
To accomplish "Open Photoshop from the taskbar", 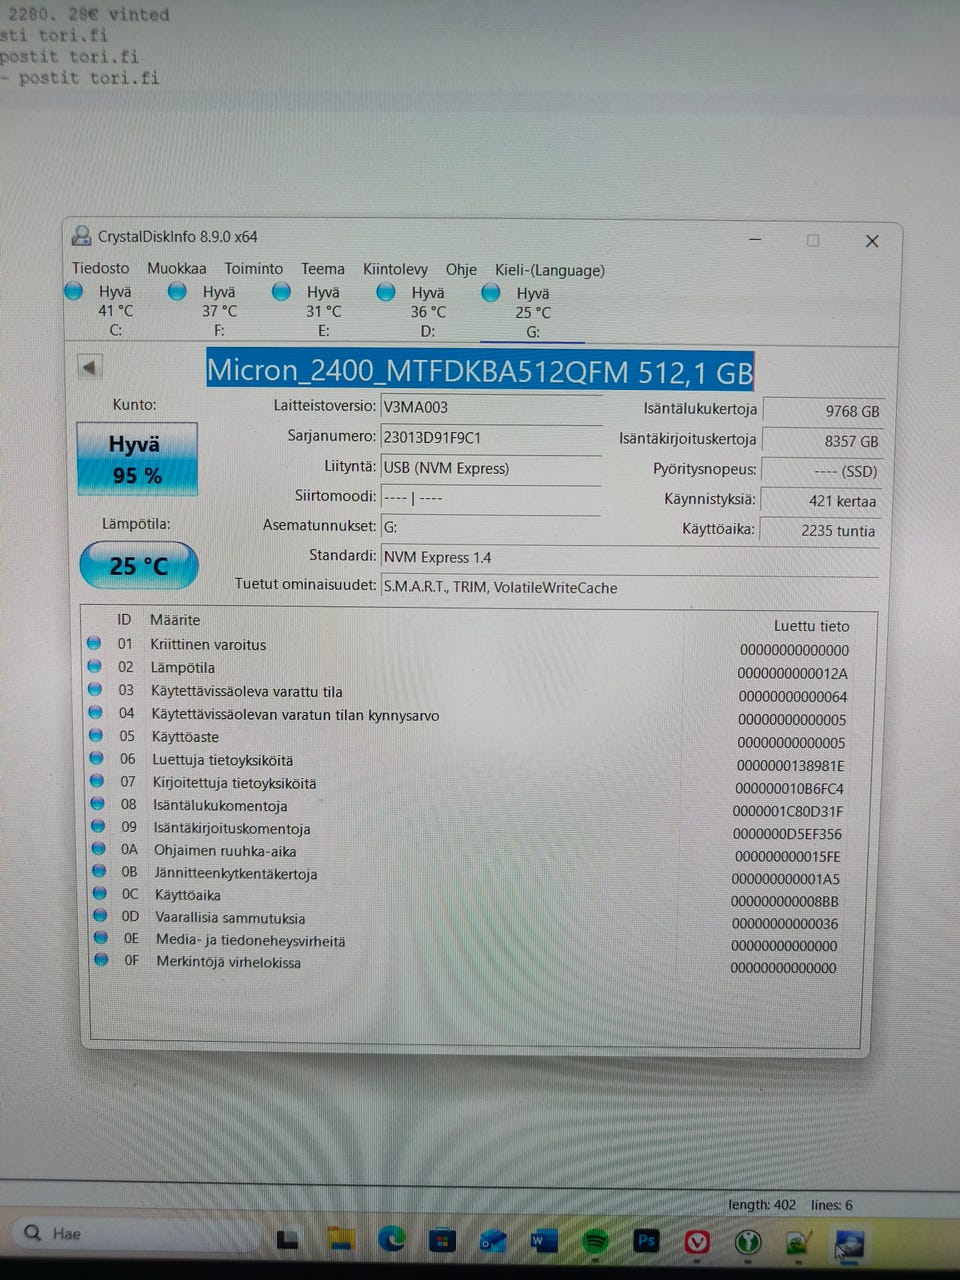I will click(x=647, y=1241).
